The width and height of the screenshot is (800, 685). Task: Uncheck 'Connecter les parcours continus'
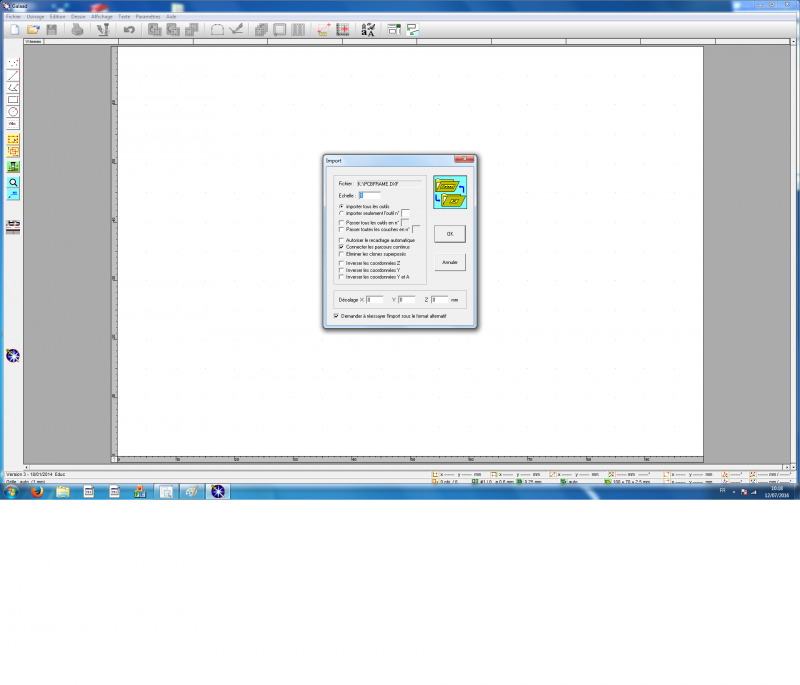pos(341,247)
